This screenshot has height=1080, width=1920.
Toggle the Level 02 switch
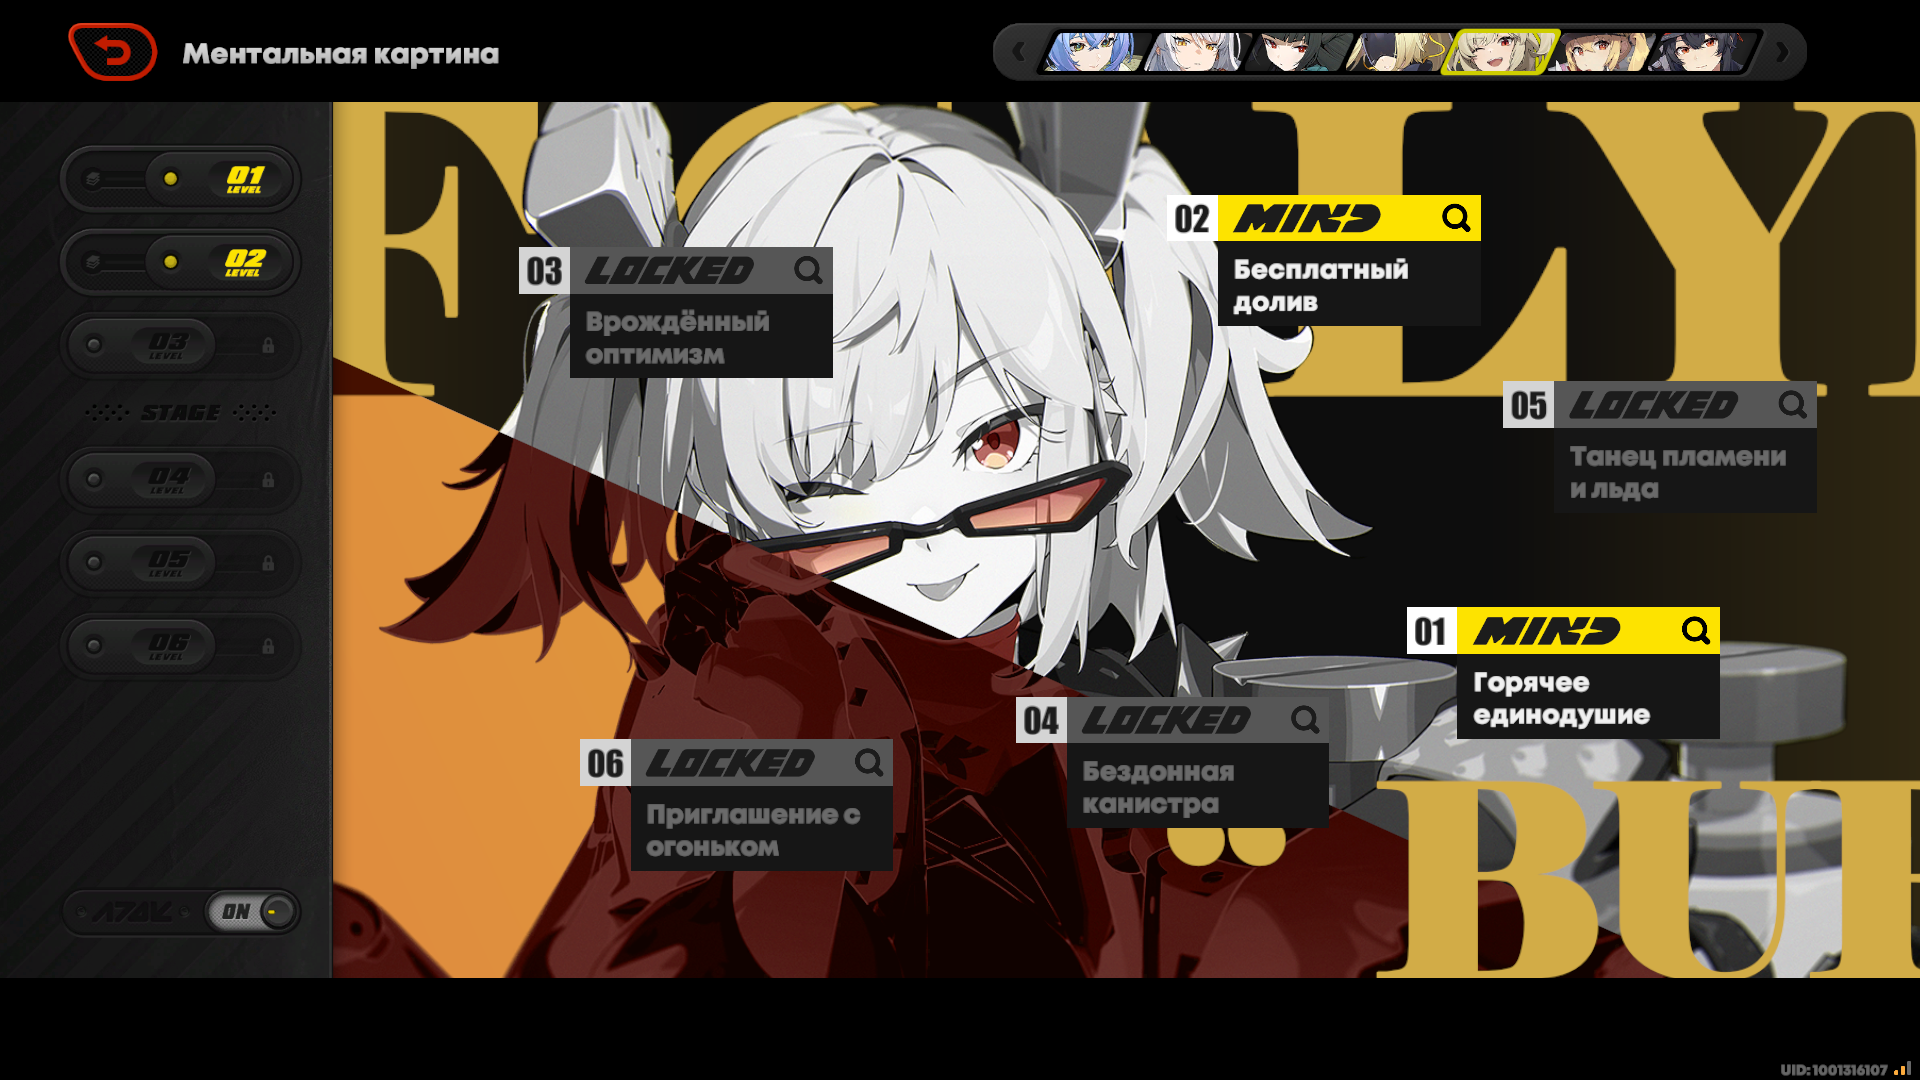click(x=180, y=262)
